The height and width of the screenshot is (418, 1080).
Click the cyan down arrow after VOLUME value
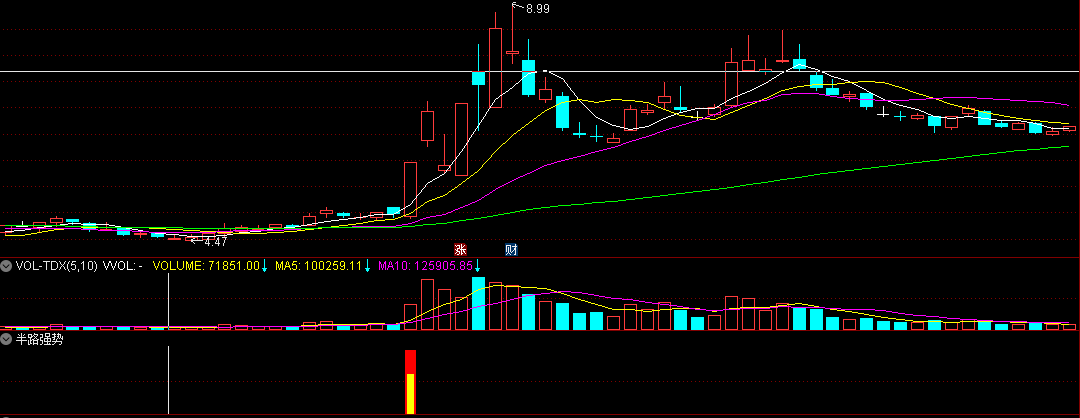(x=264, y=265)
